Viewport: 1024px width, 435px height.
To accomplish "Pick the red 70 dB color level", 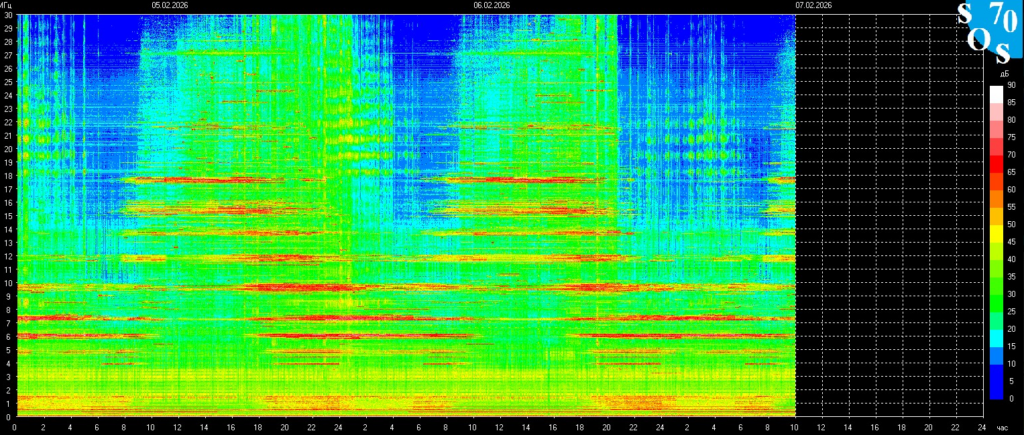I will 995,156.
